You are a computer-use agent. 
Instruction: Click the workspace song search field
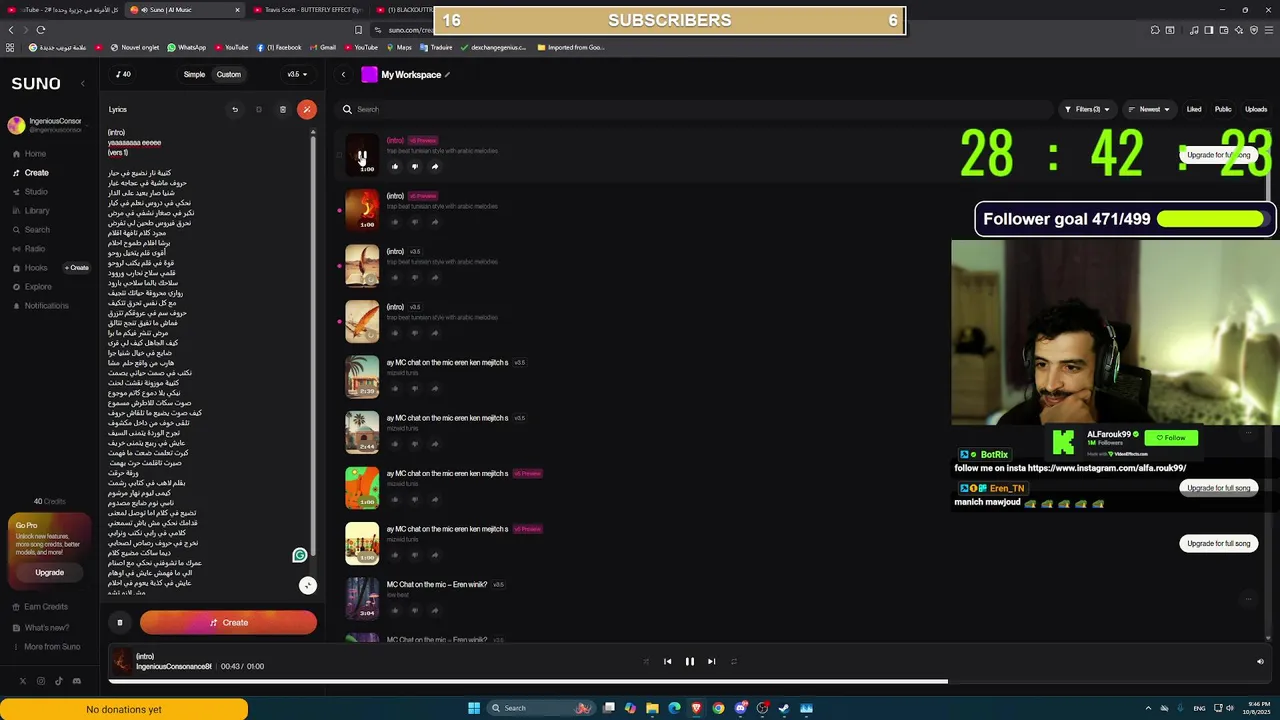click(695, 110)
